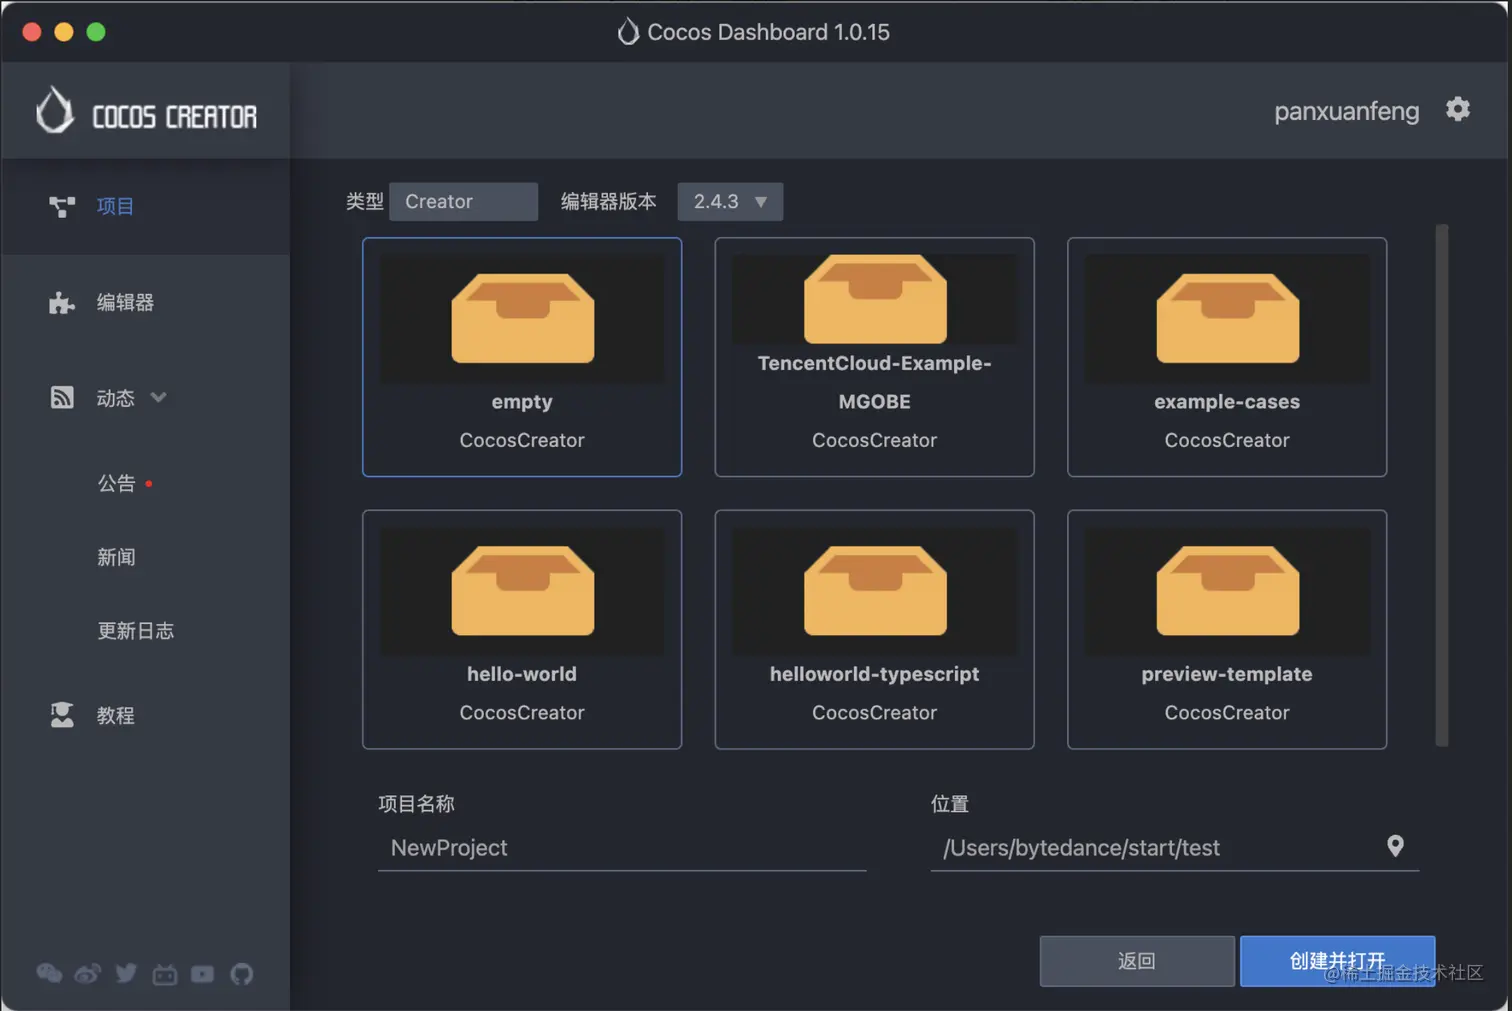The image size is (1512, 1011).
Task: Open the 公告 announcements item
Action: click(116, 483)
